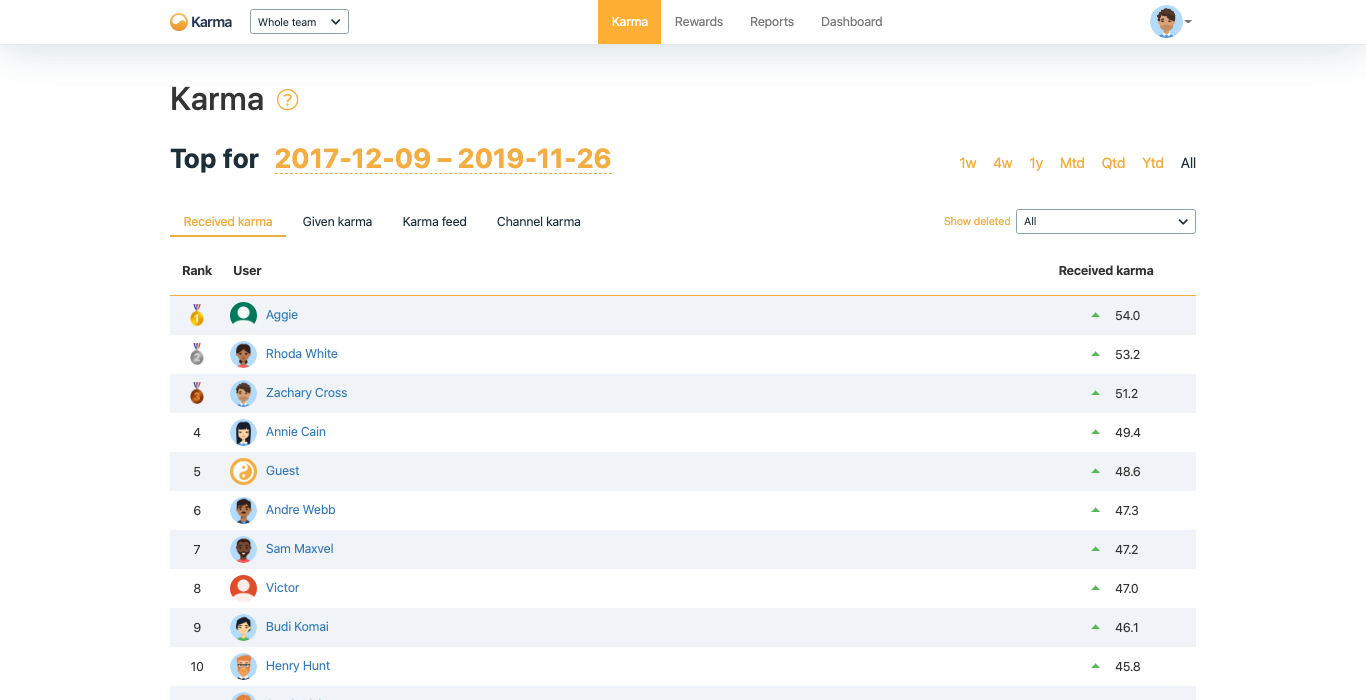This screenshot has height=700, width=1366.
Task: Click the 51.2 karma value
Action: click(x=1127, y=393)
